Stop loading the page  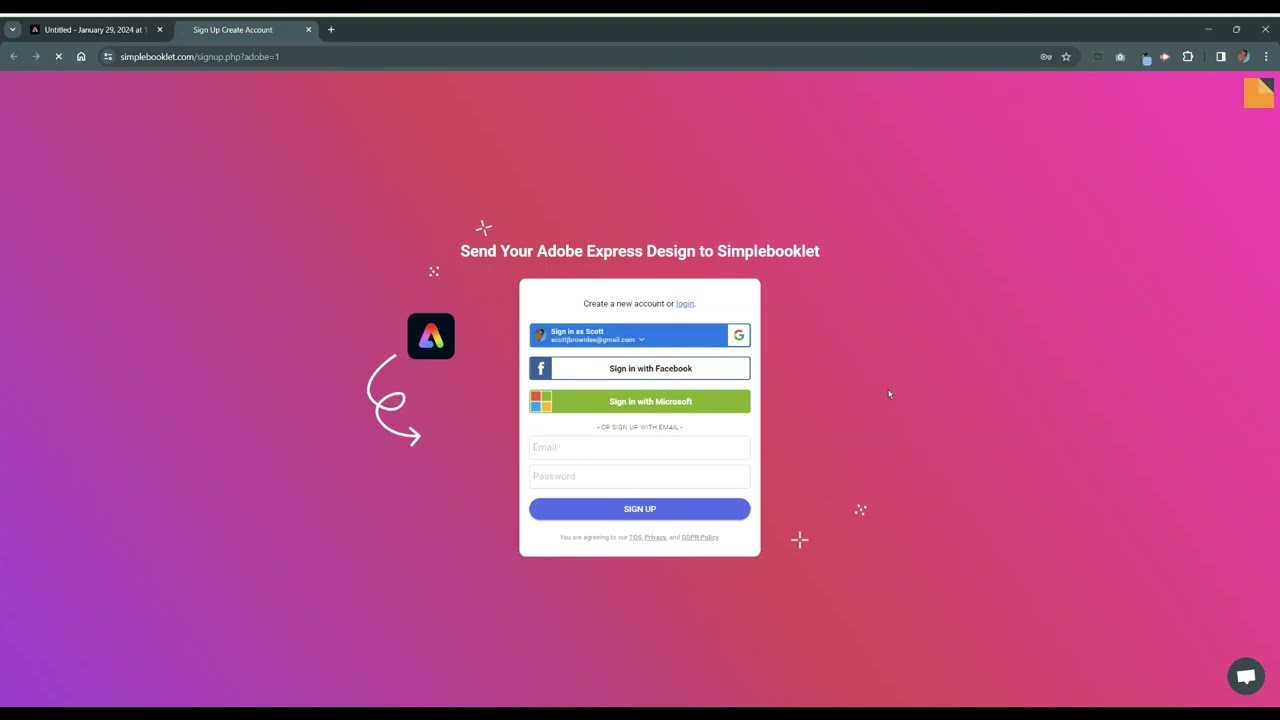coord(58,57)
